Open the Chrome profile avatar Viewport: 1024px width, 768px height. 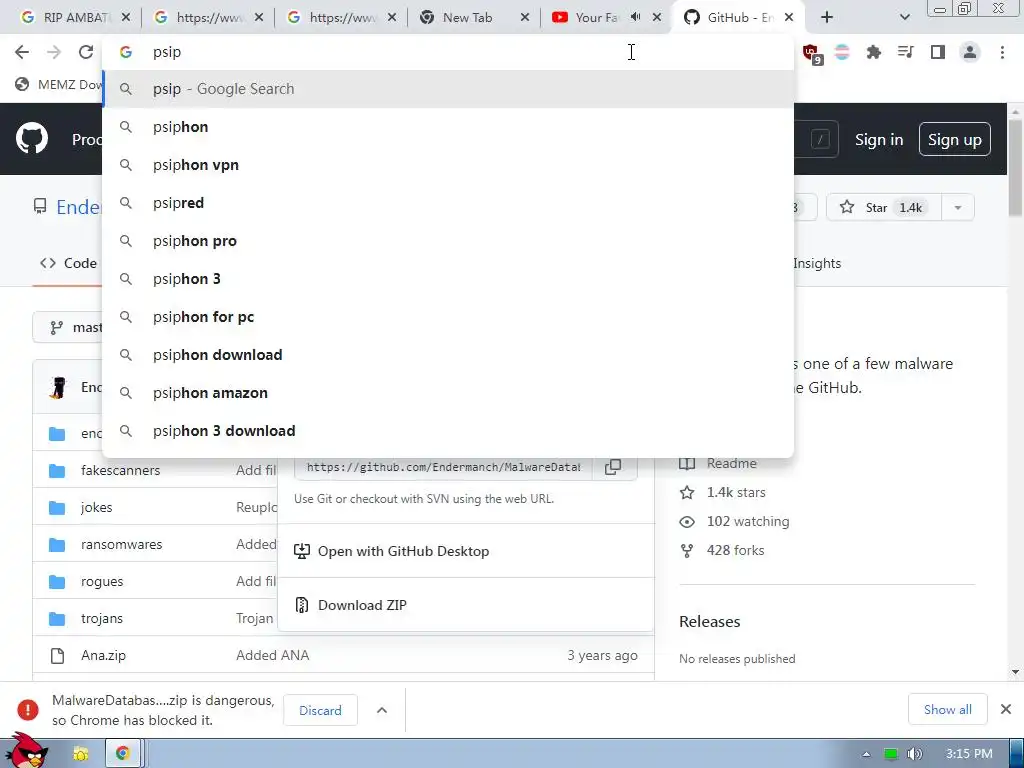coord(970,52)
